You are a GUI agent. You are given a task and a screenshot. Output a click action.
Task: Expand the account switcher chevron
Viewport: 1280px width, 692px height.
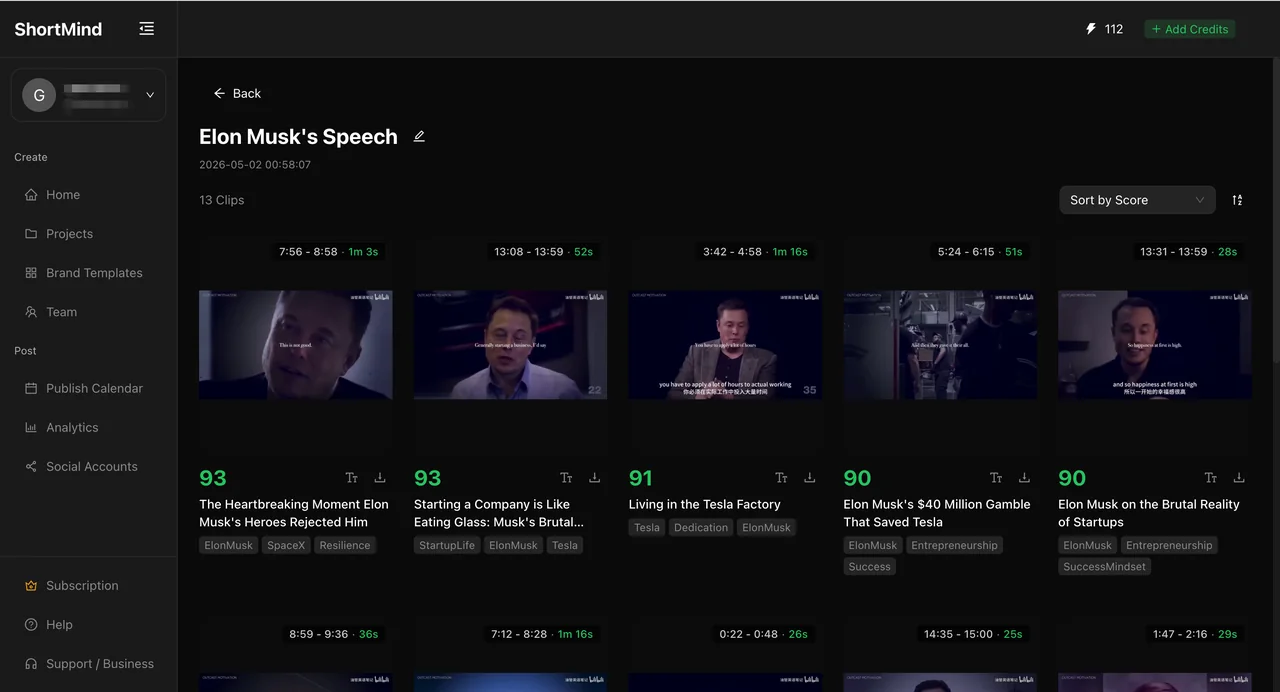coord(150,95)
